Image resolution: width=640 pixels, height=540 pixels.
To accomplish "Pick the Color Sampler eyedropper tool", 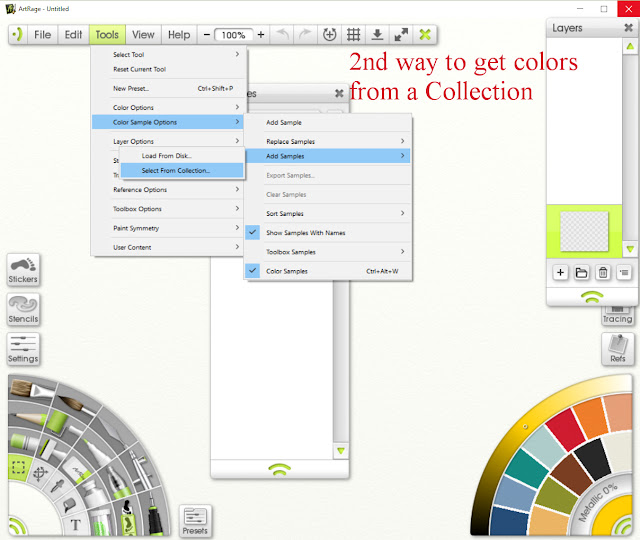I will (56, 487).
